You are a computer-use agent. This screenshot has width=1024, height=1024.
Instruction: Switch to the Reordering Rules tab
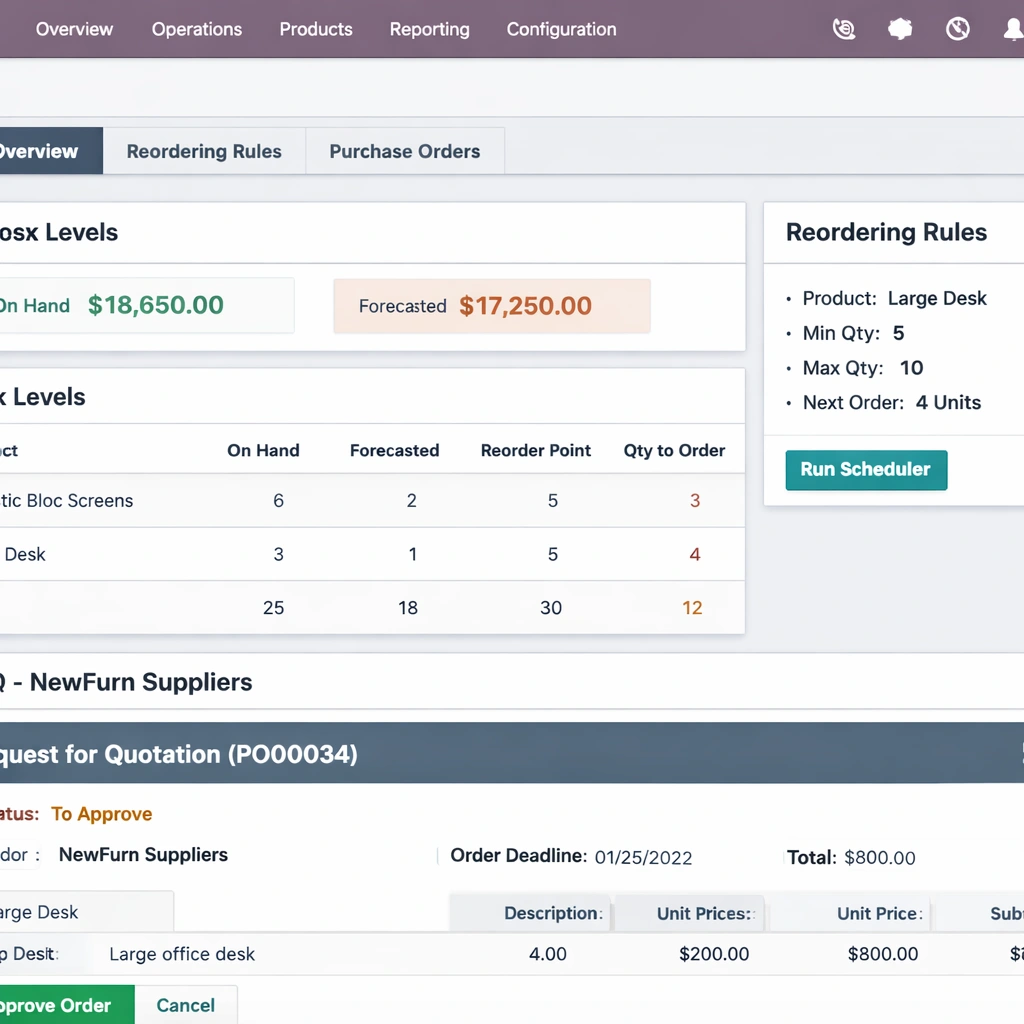204,152
